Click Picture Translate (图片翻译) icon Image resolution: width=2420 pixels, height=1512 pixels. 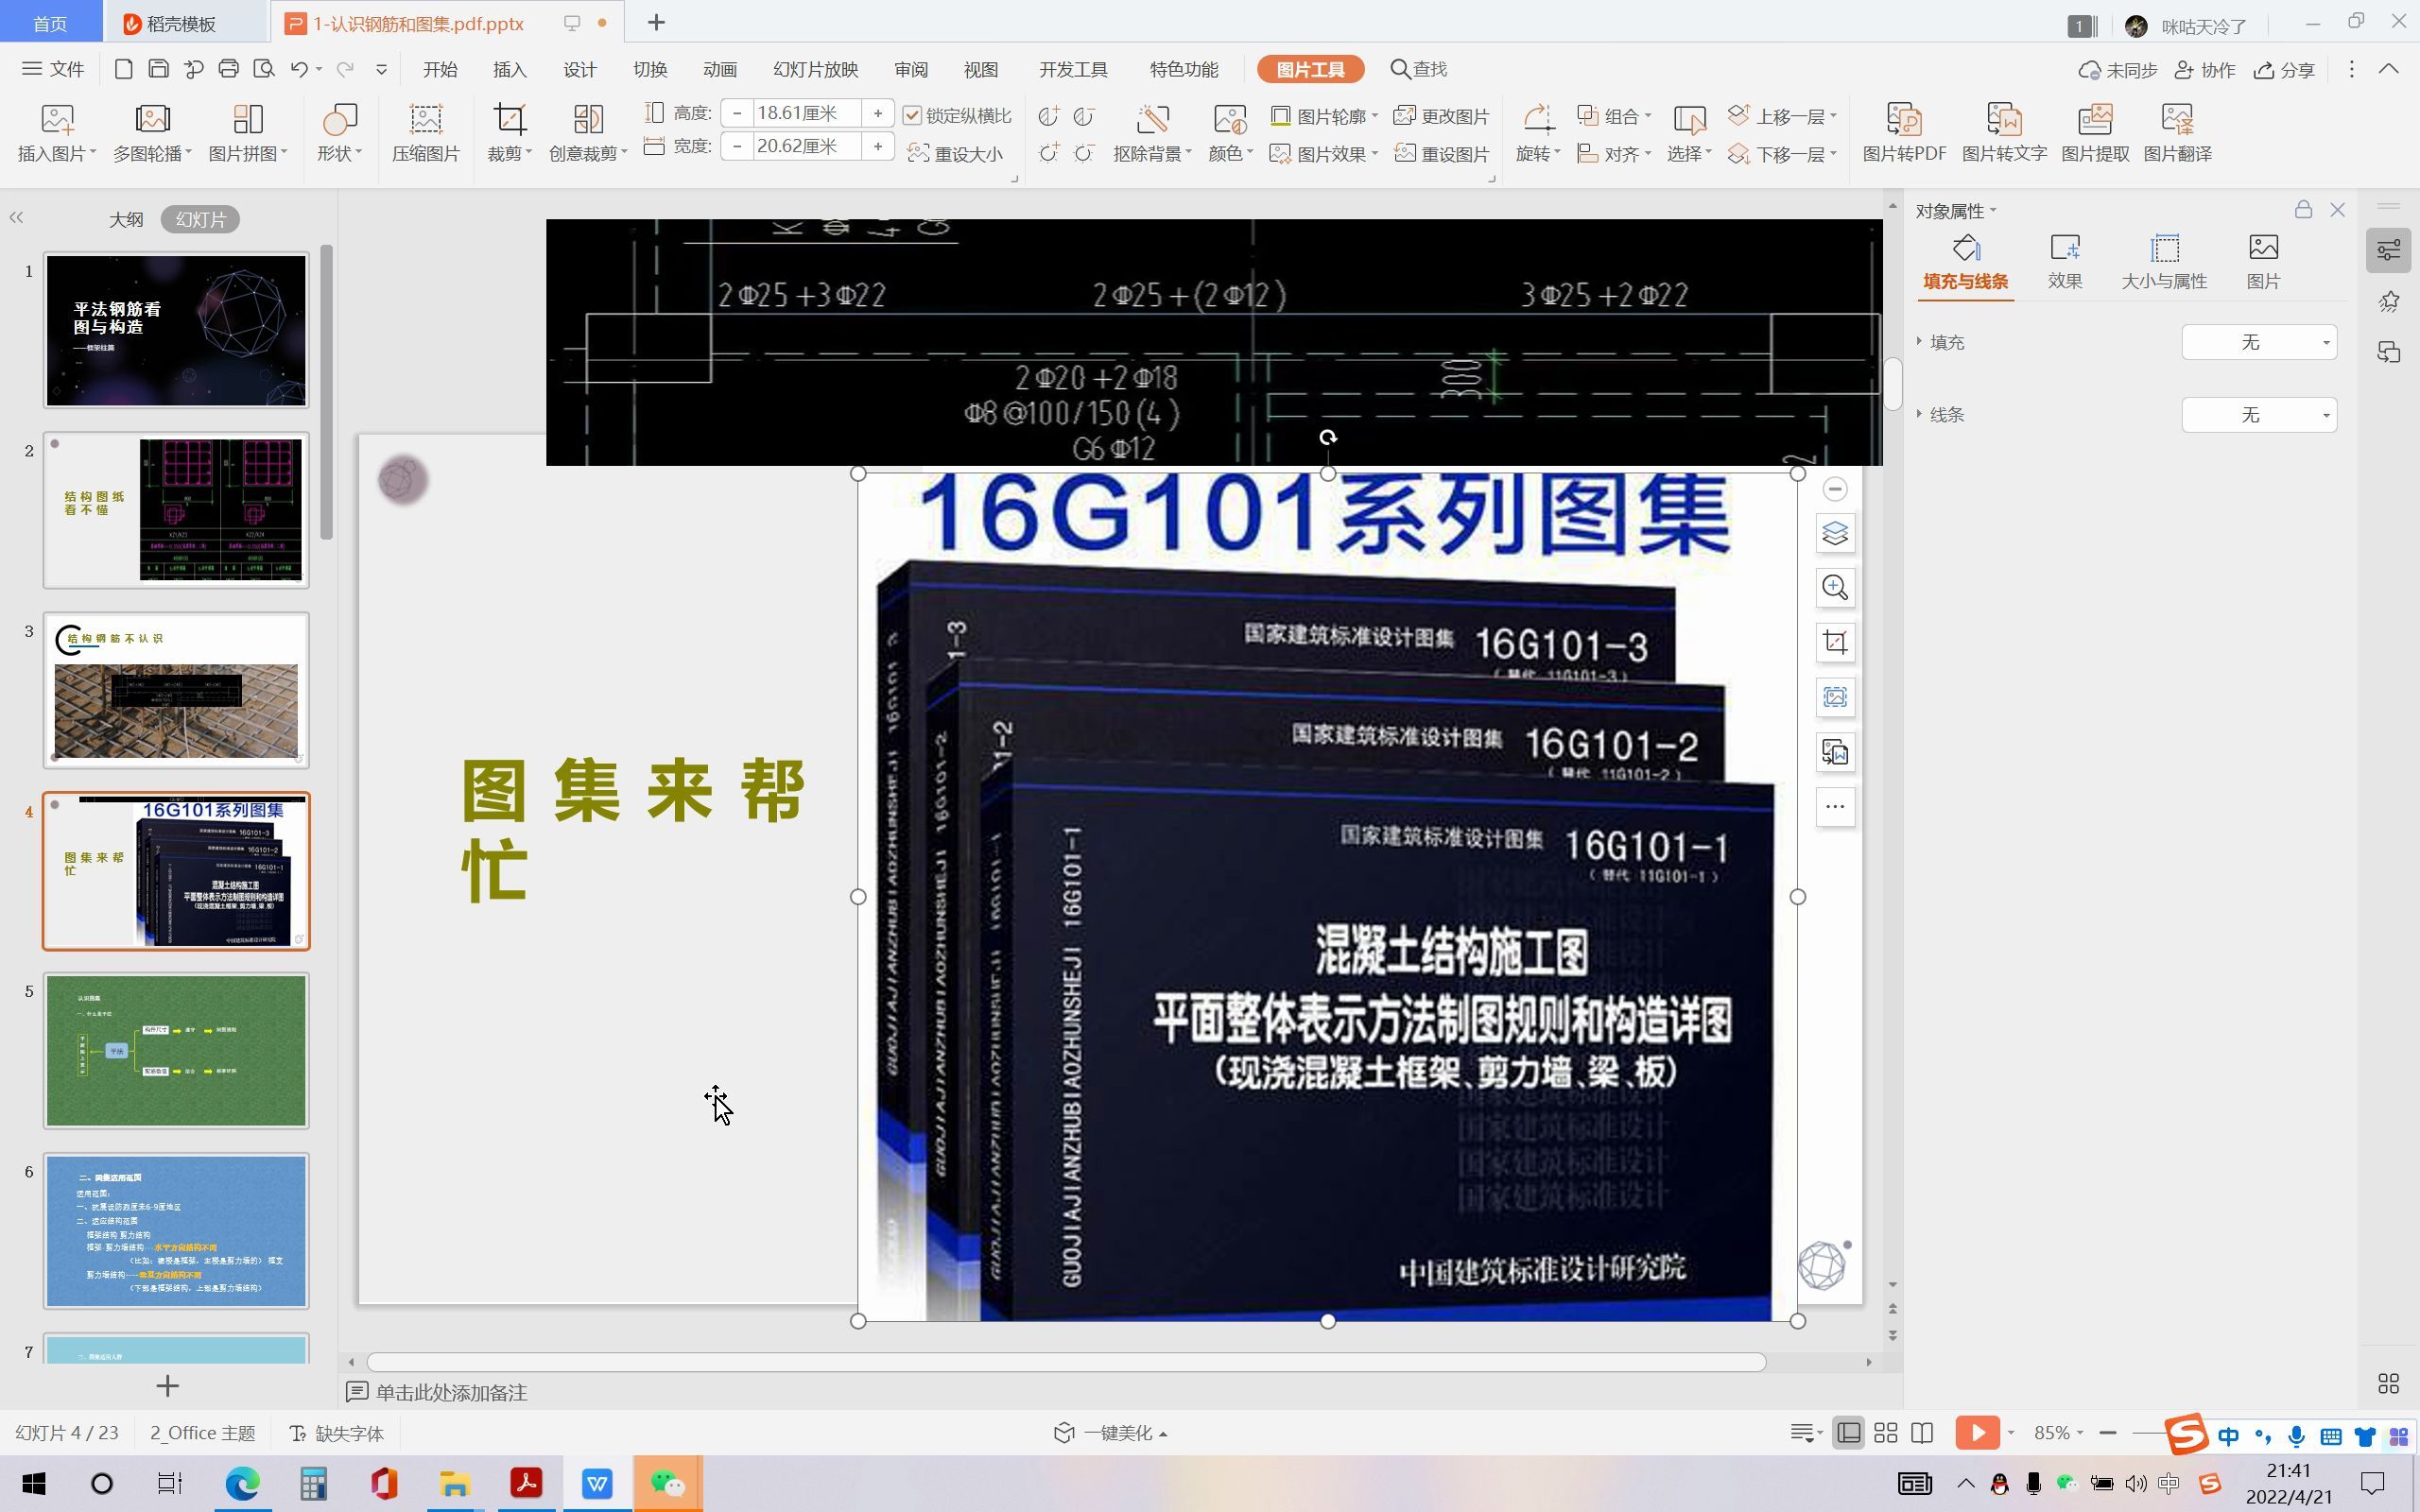click(2177, 132)
